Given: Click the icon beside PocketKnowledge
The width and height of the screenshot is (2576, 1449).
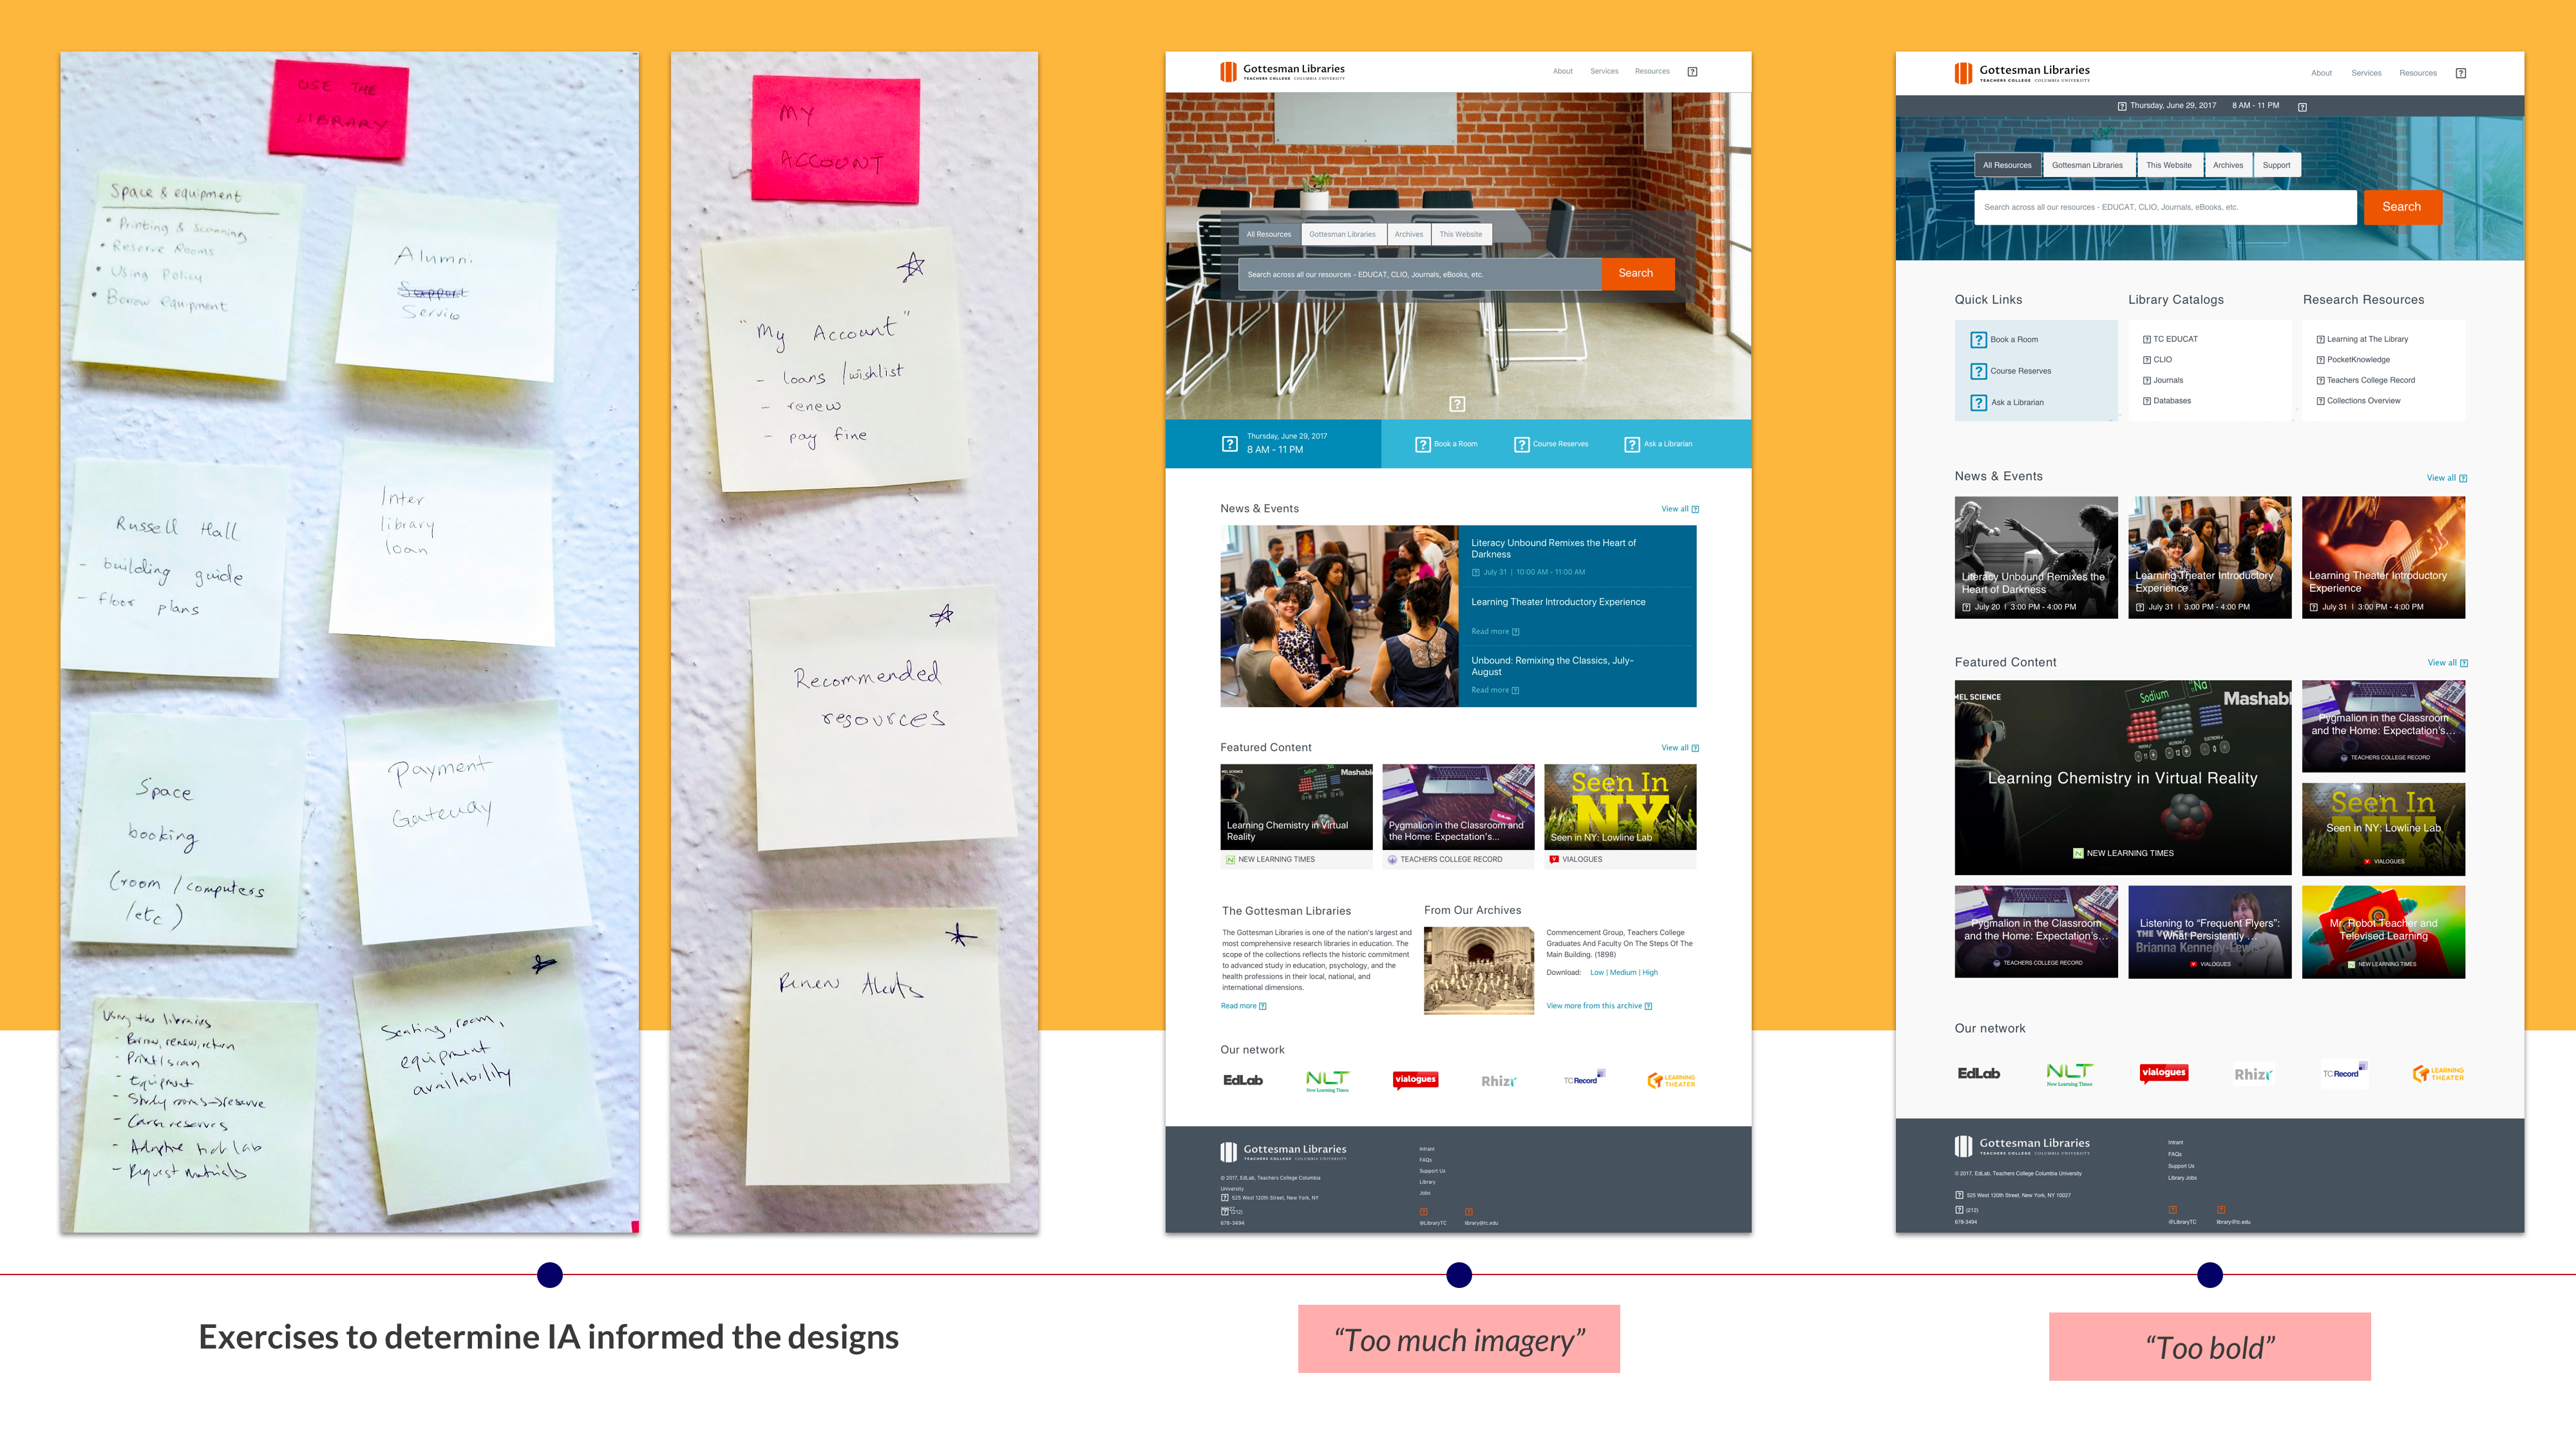Looking at the screenshot, I should [x=2320, y=360].
